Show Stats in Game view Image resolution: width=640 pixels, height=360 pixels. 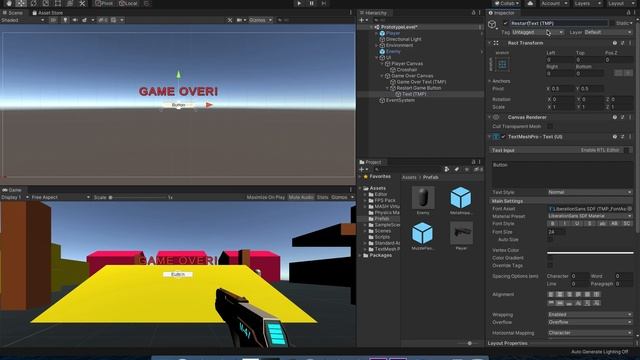tap(322, 197)
